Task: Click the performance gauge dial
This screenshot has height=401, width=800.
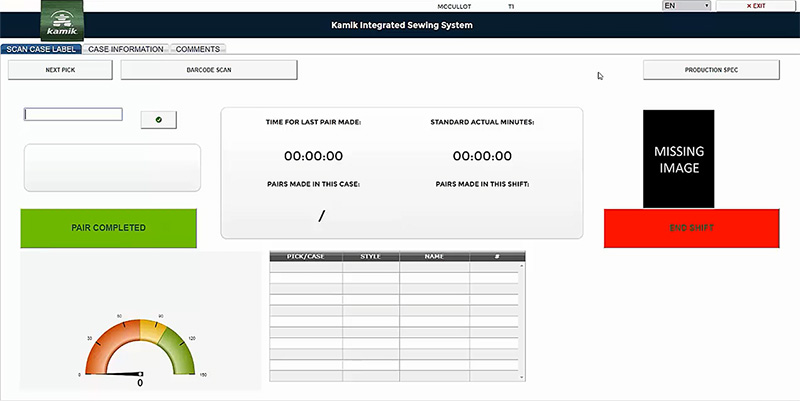Action: coord(140,348)
